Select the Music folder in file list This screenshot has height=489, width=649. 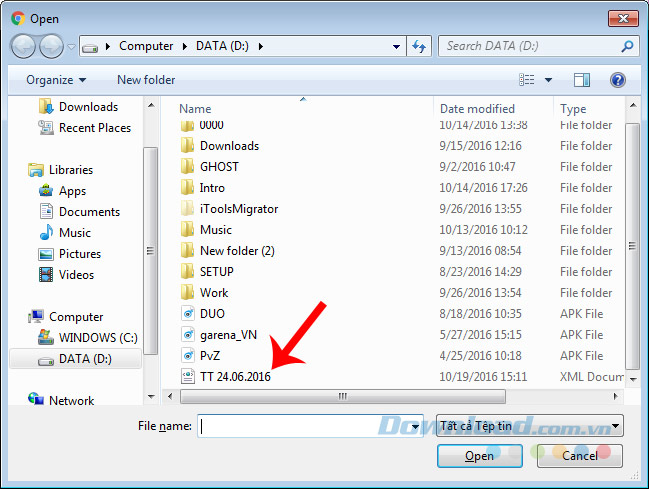pos(216,229)
